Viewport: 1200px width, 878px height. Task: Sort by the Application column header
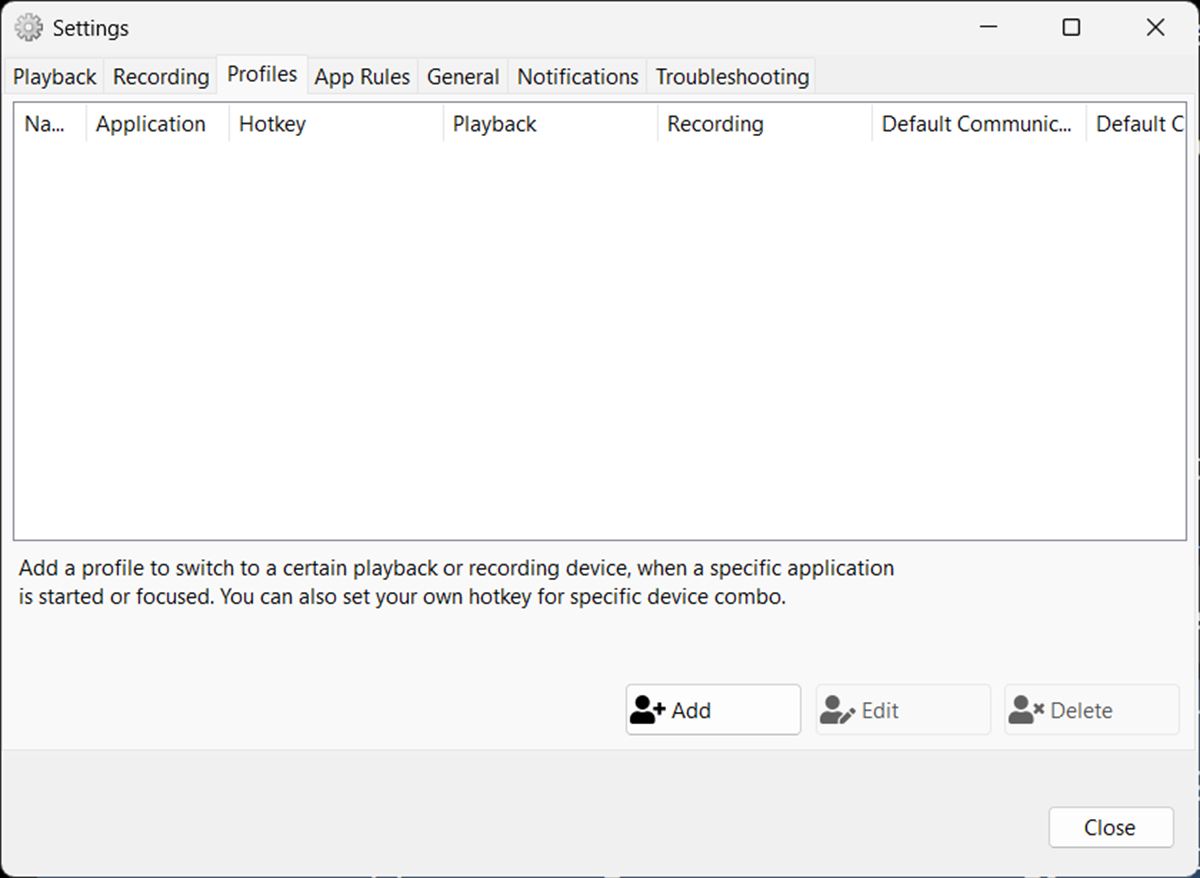pyautogui.click(x=157, y=124)
